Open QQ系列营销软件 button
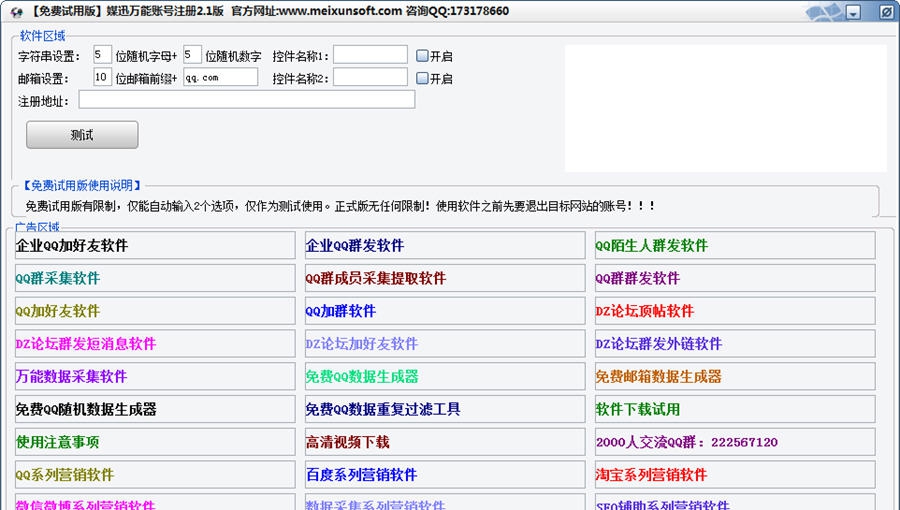 point(155,474)
